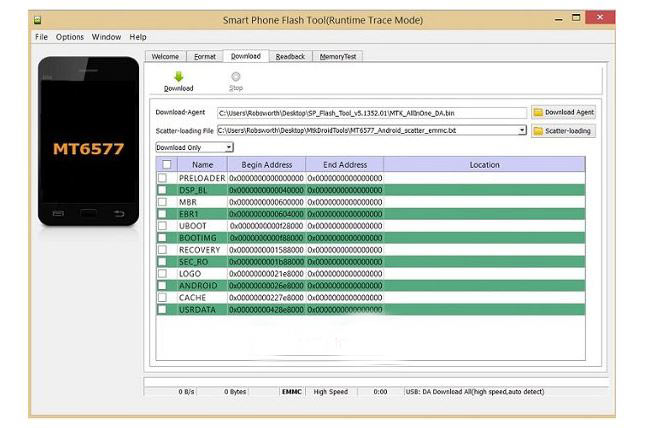Switch to the Readback tab
647x428 pixels.
[x=290, y=57]
